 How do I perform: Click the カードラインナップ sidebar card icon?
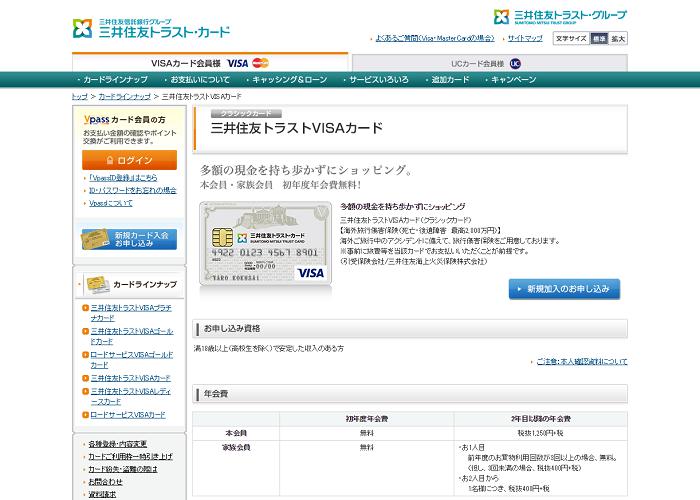point(98,285)
